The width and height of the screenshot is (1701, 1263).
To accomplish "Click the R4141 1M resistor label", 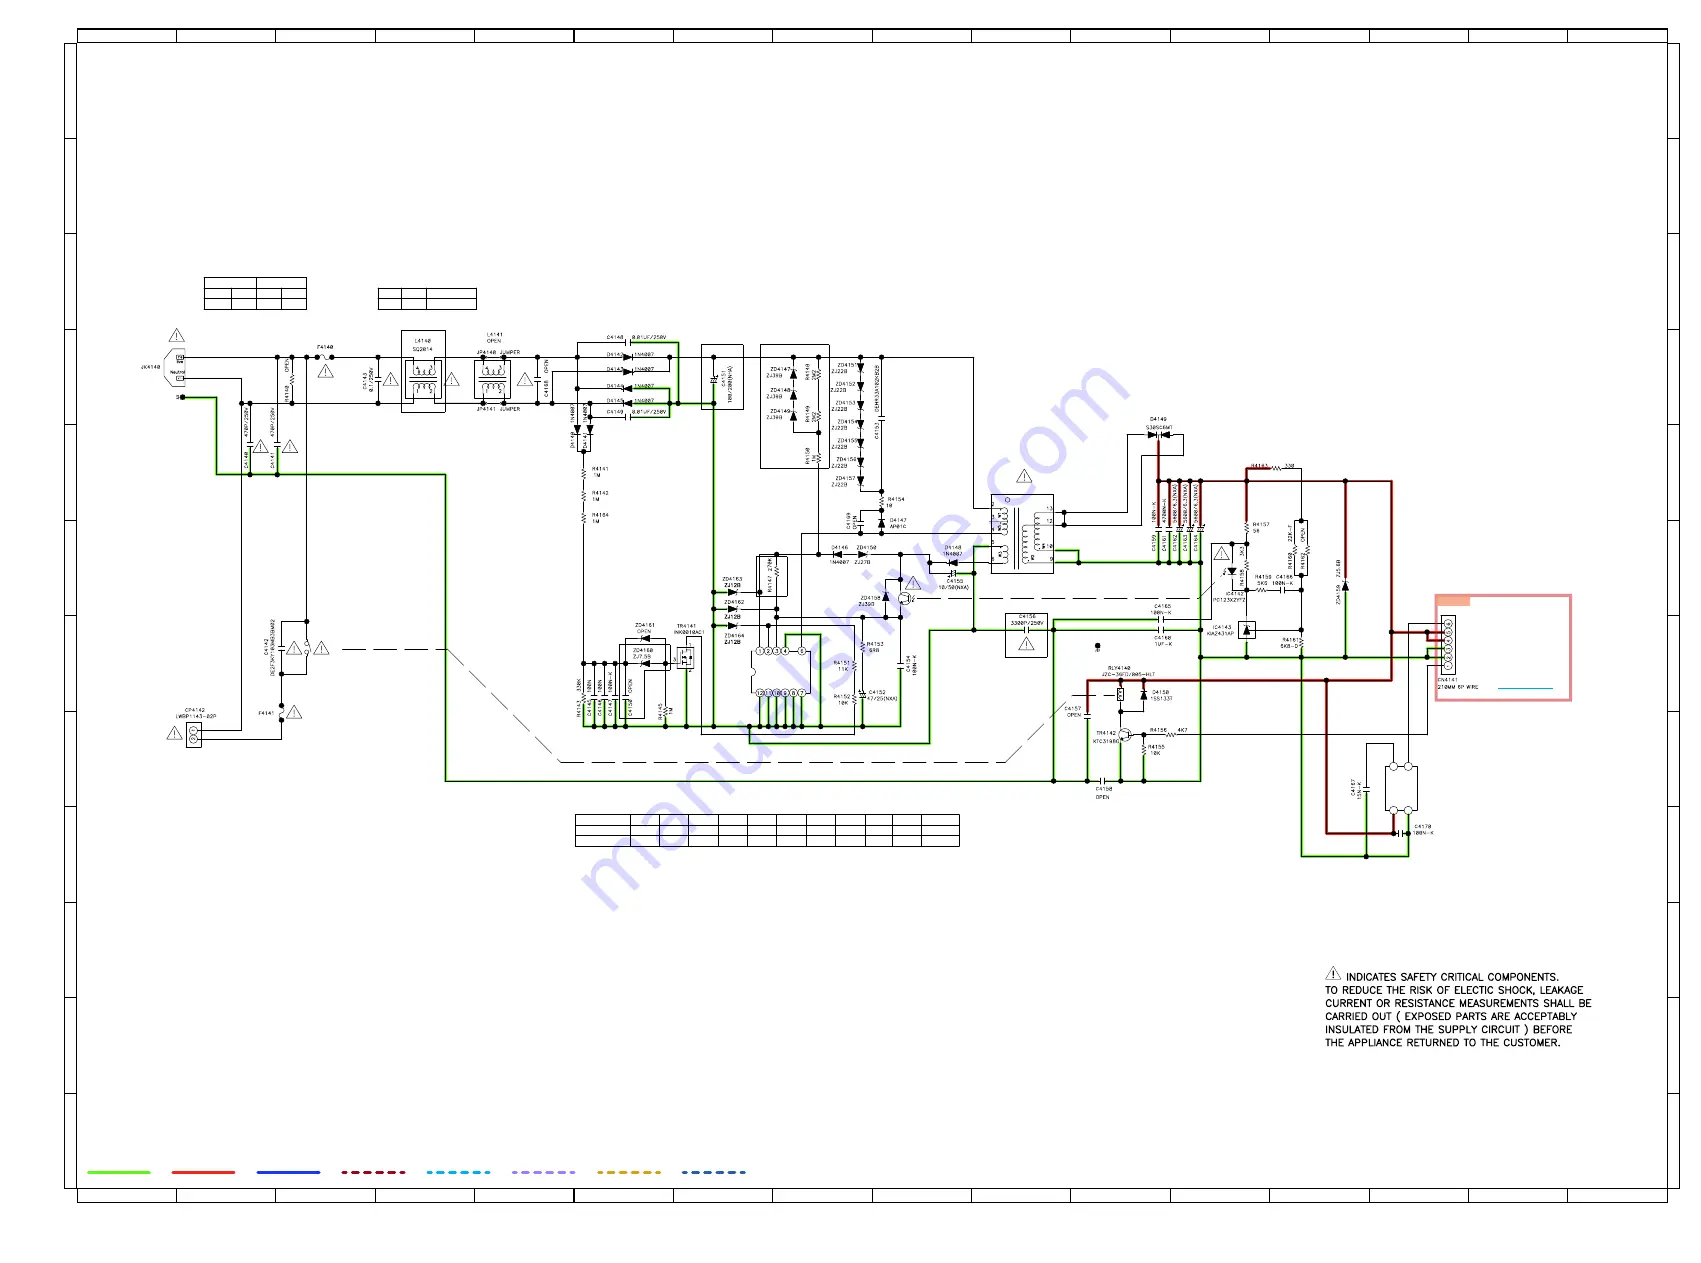I will tap(600, 472).
